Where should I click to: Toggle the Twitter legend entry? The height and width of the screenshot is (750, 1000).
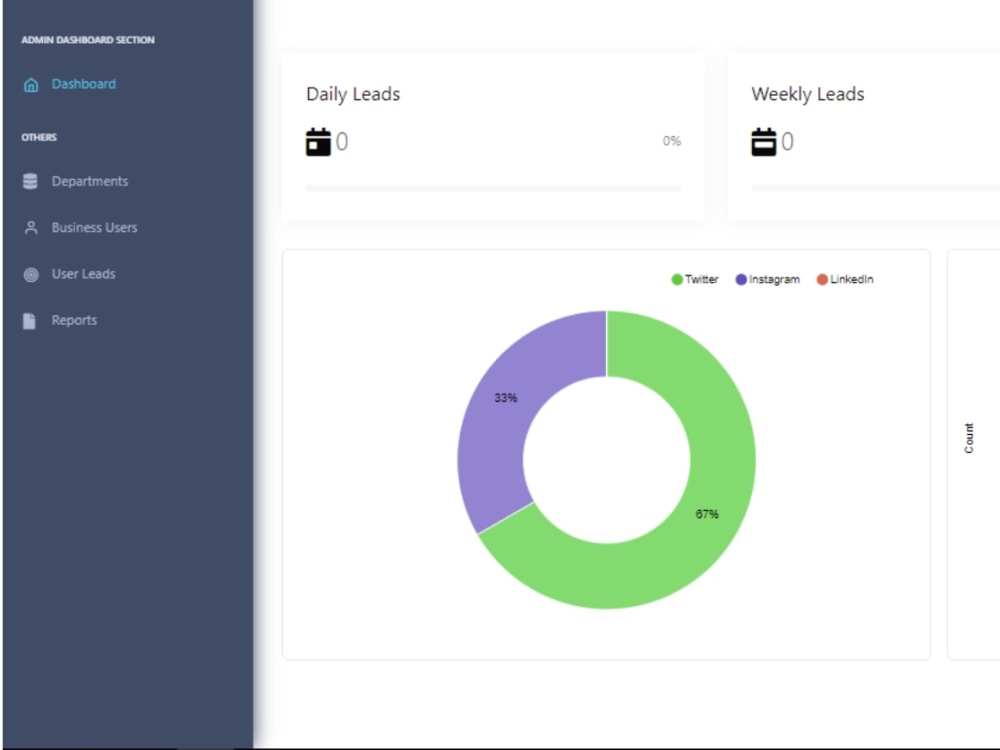(x=695, y=279)
